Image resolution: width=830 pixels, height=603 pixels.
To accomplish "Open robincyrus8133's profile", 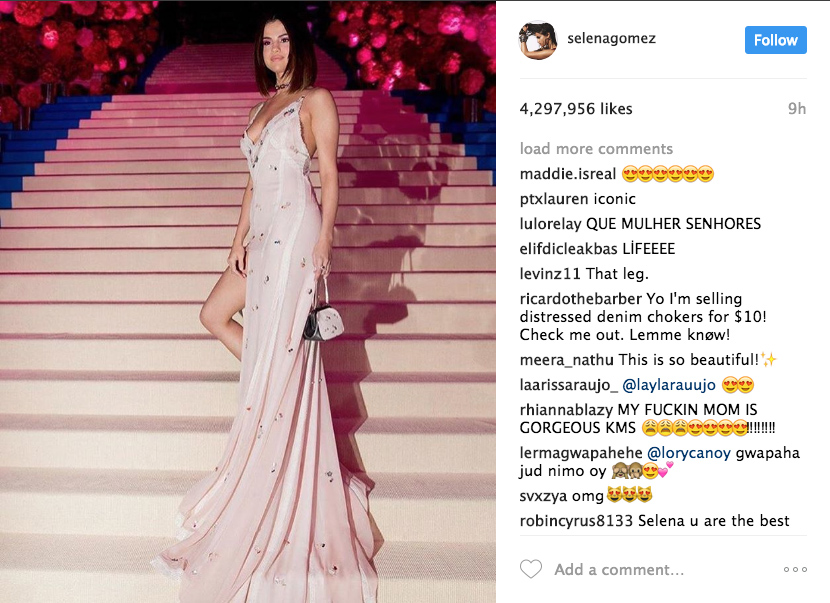I will point(576,521).
